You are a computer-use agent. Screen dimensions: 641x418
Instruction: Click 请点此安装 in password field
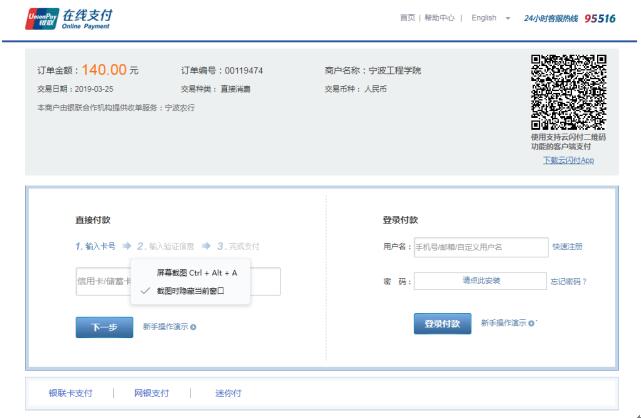coord(480,281)
